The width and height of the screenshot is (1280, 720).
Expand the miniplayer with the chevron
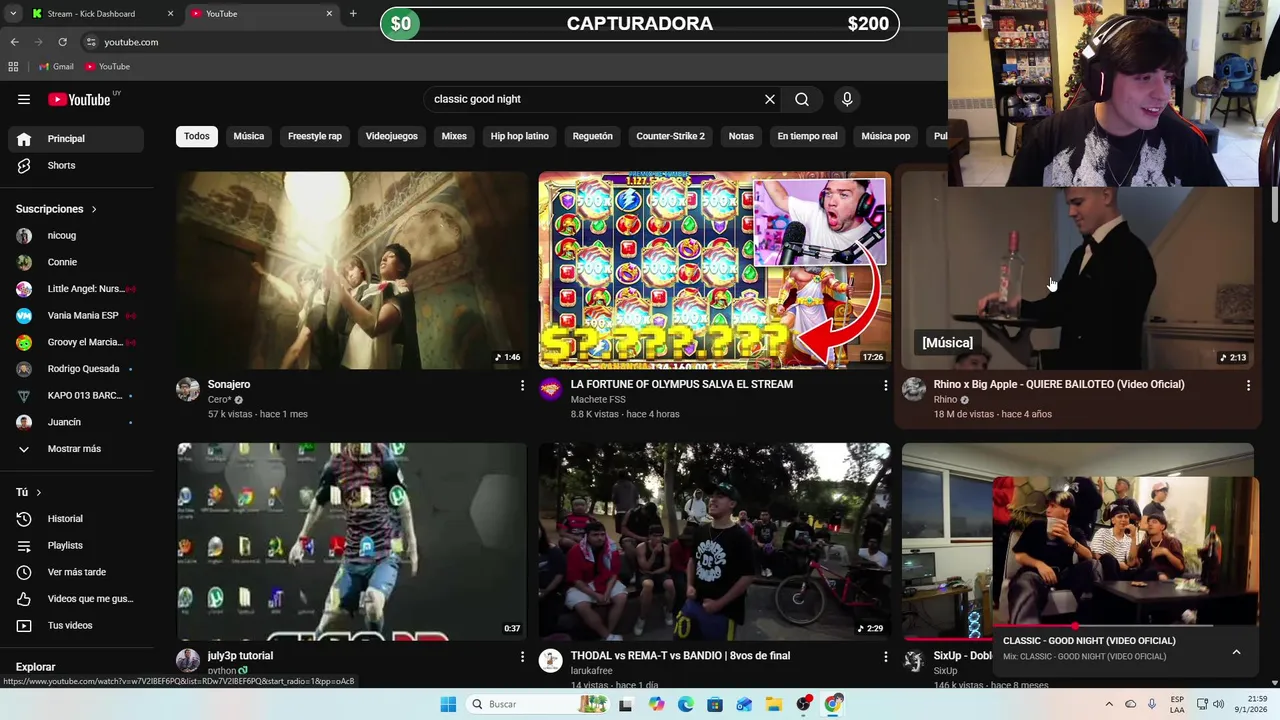tap(1236, 652)
